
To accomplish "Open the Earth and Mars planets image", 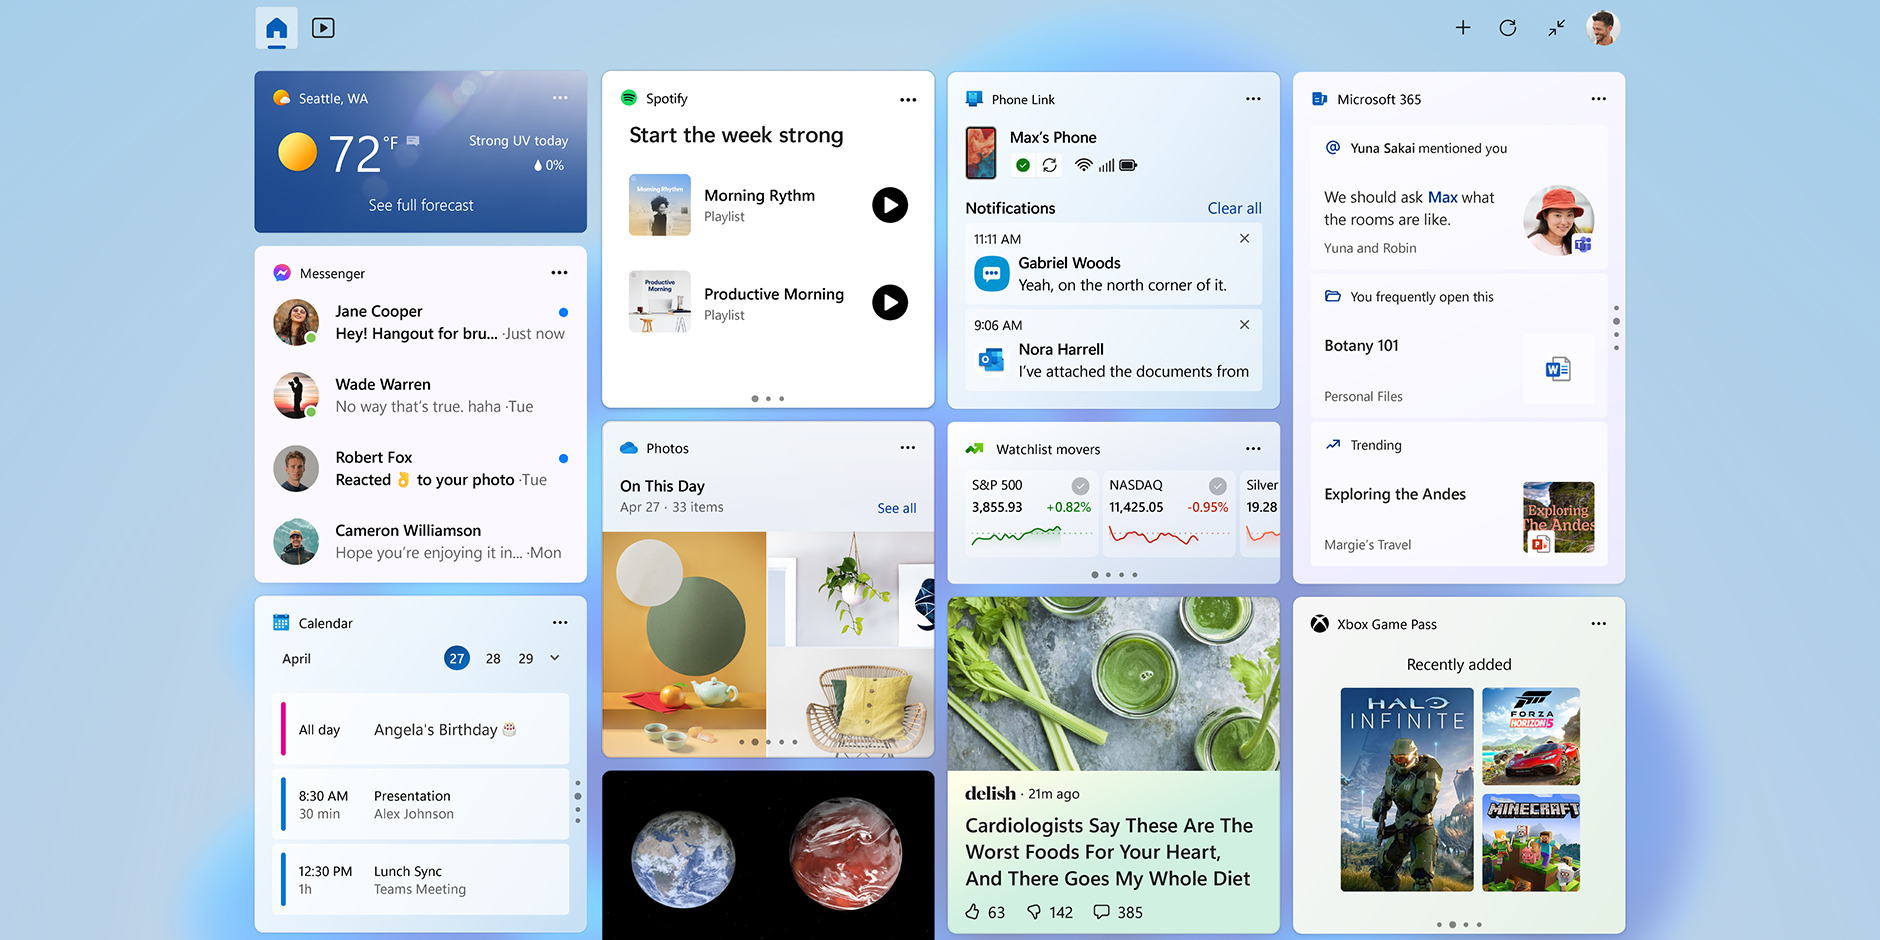I will click(x=768, y=855).
